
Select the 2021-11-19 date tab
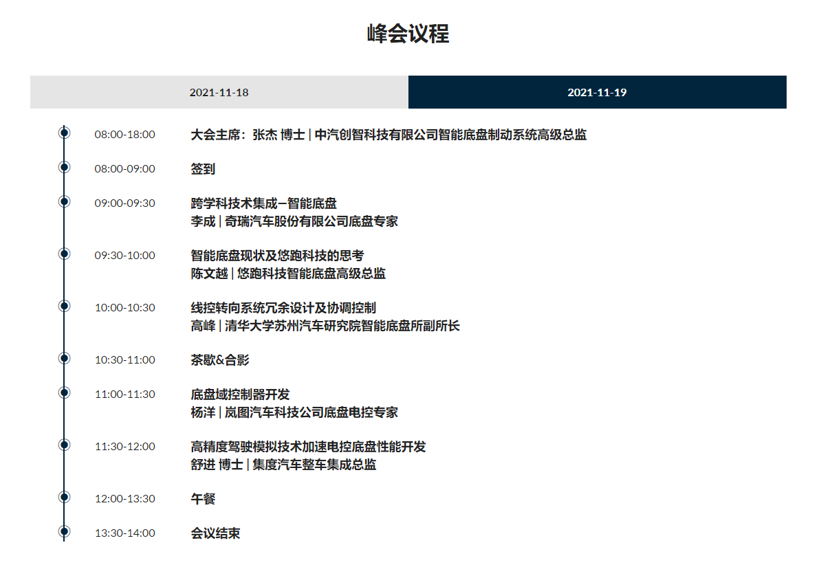point(597,92)
